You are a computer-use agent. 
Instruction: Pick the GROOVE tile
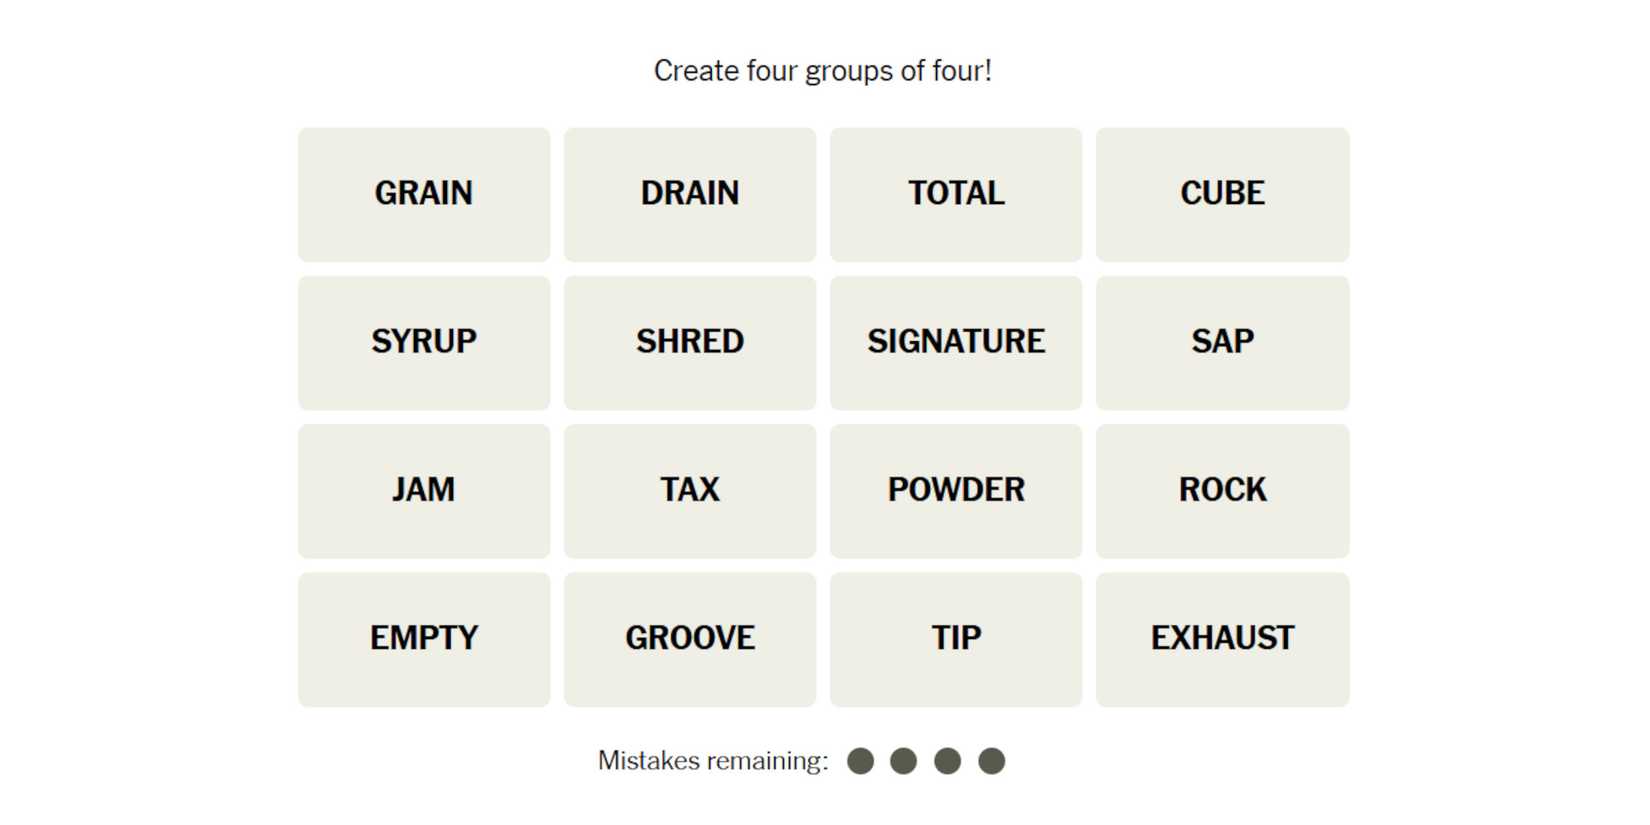tap(690, 639)
